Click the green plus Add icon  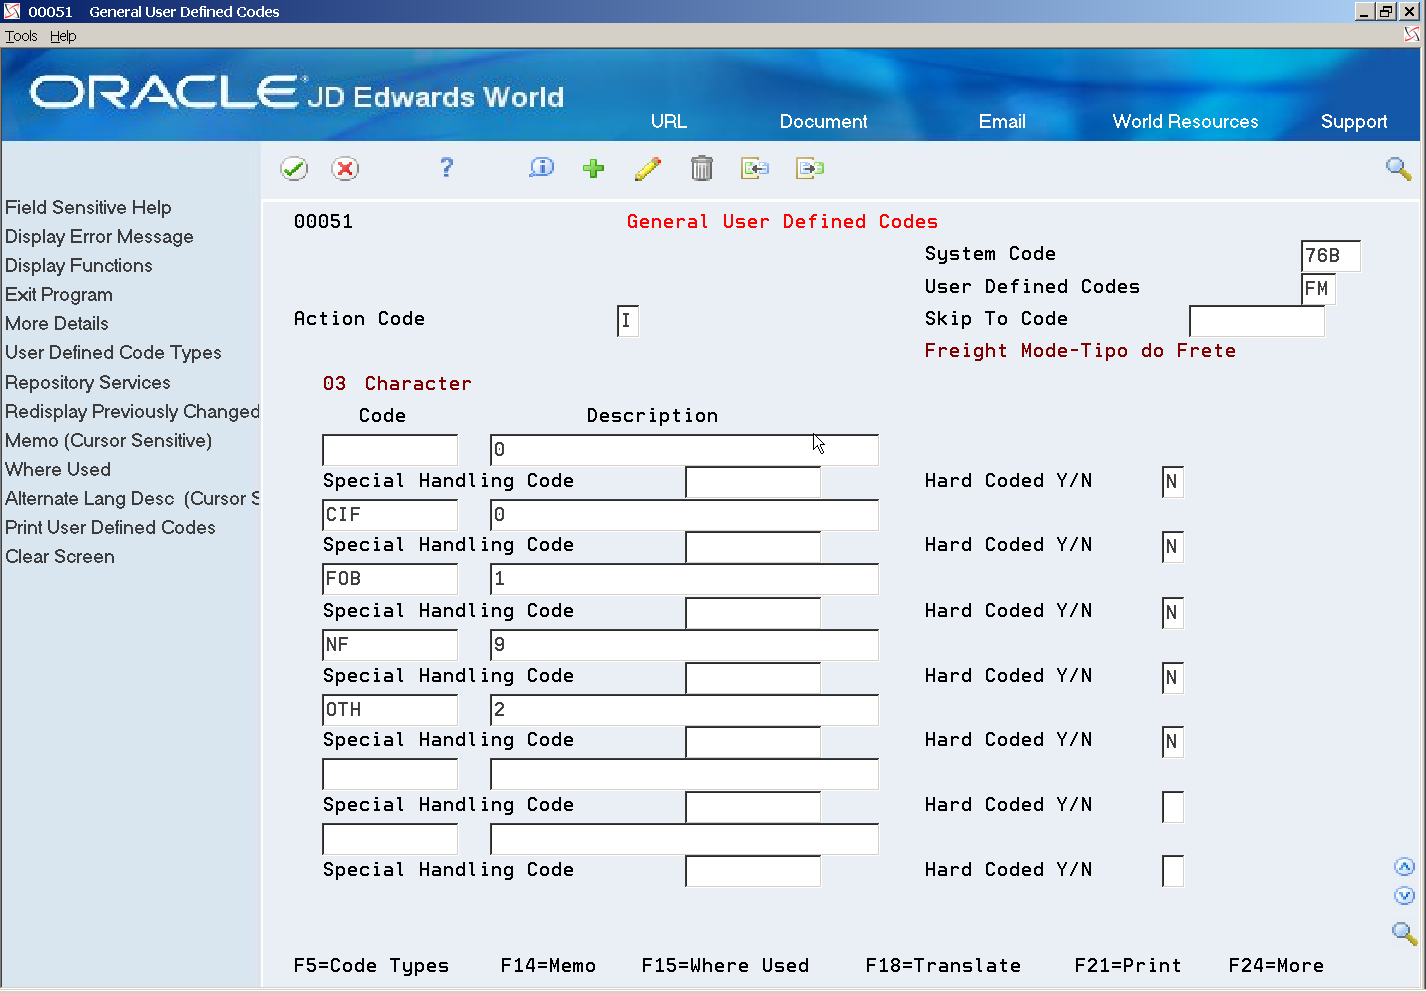(x=594, y=168)
